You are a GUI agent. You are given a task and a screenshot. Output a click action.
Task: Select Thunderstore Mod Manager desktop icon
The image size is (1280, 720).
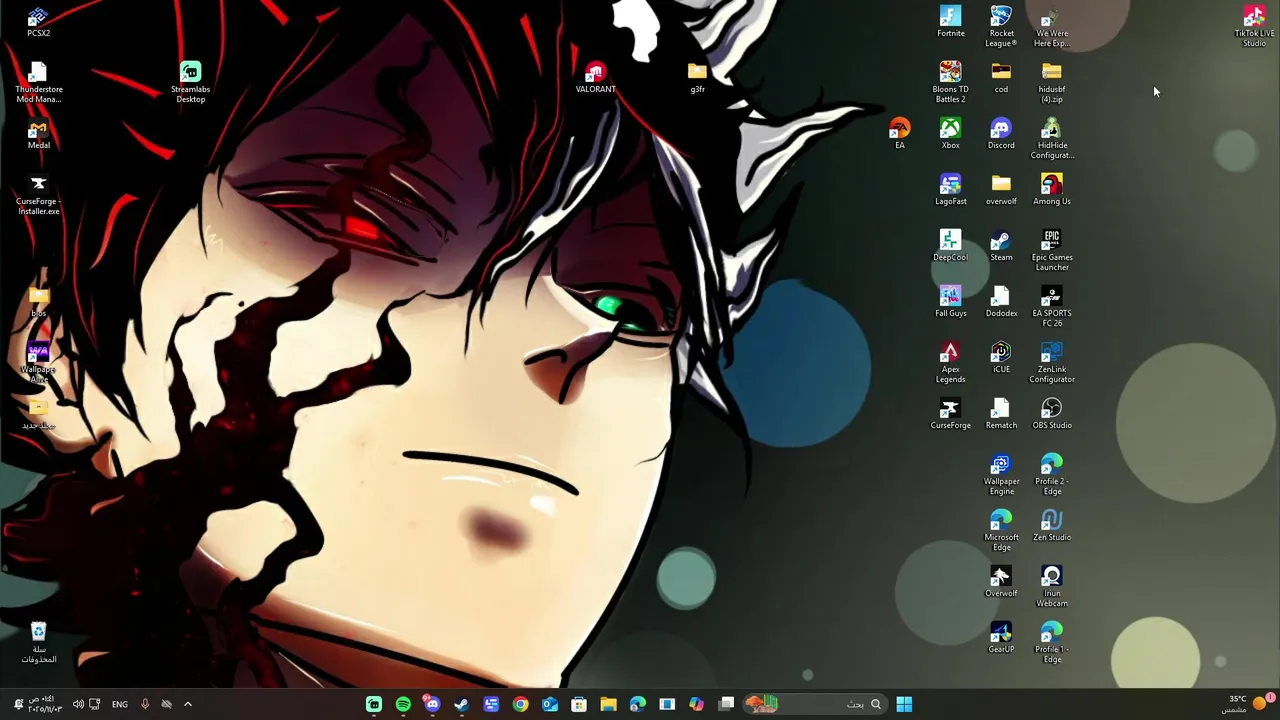pyautogui.click(x=38, y=84)
